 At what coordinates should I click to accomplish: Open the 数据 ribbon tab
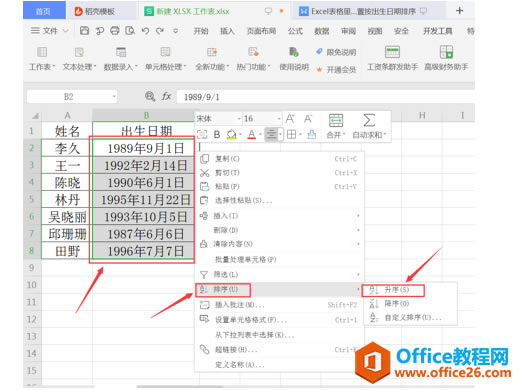[322, 31]
